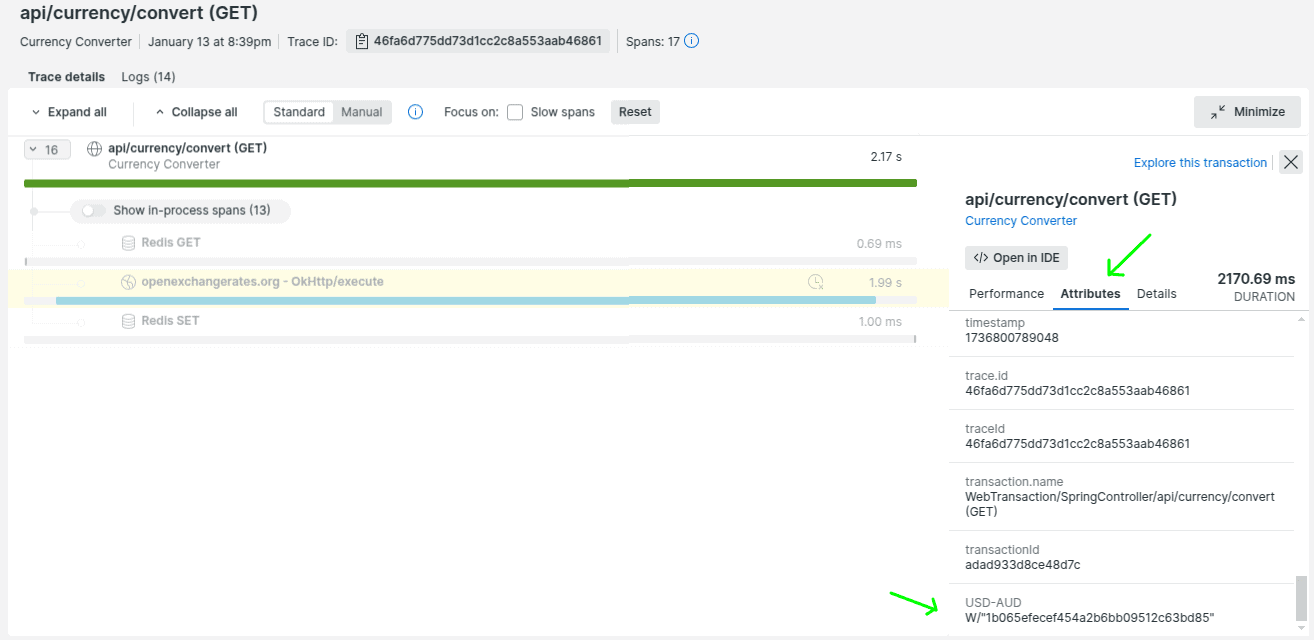Click the clock icon on the OkHttp span row
Screen dimensions: 1314x640
pyautogui.click(x=816, y=282)
